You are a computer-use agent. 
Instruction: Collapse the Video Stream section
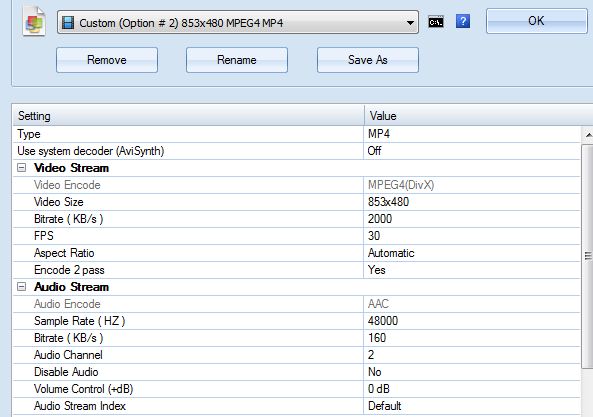click(x=22, y=167)
